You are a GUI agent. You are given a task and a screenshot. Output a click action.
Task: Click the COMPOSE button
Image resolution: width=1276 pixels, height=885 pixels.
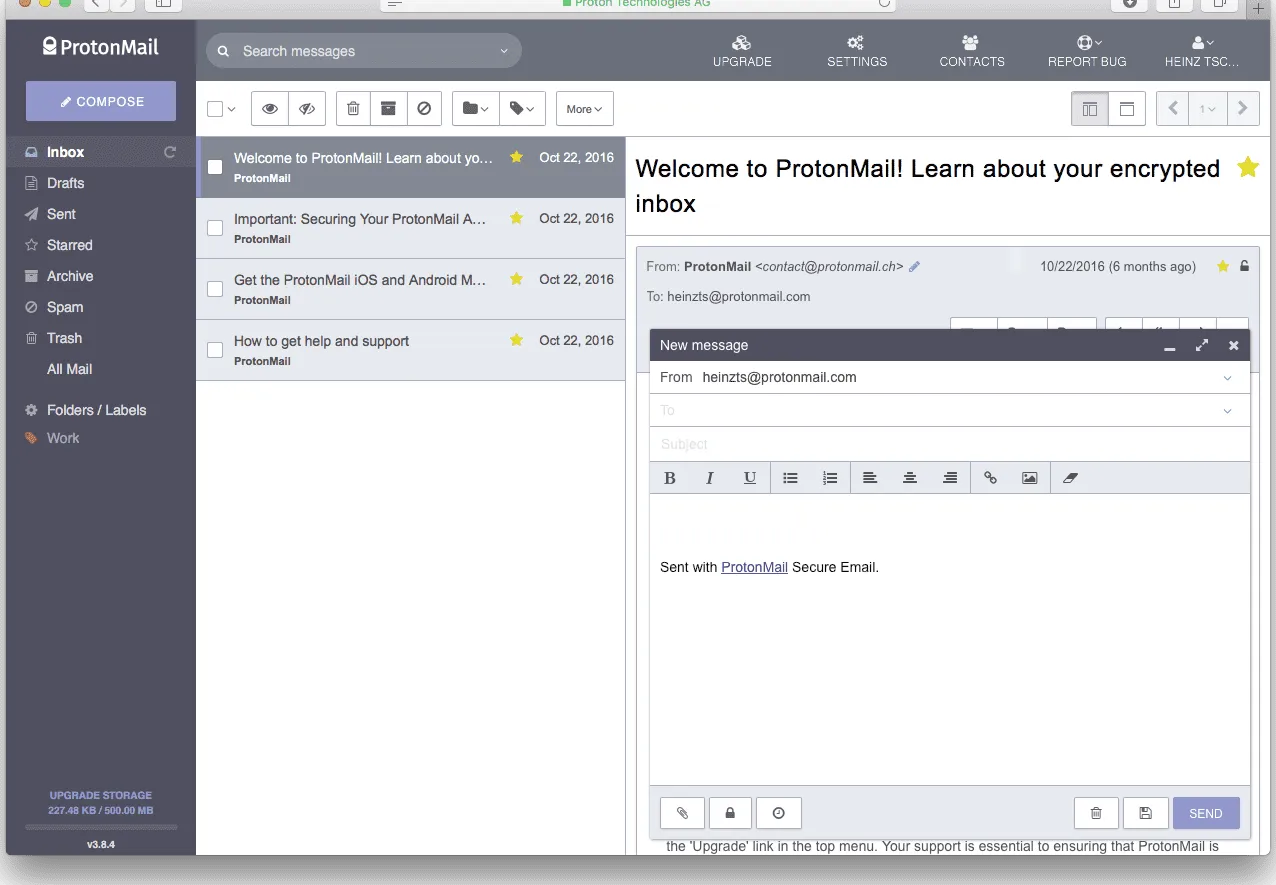coord(100,101)
